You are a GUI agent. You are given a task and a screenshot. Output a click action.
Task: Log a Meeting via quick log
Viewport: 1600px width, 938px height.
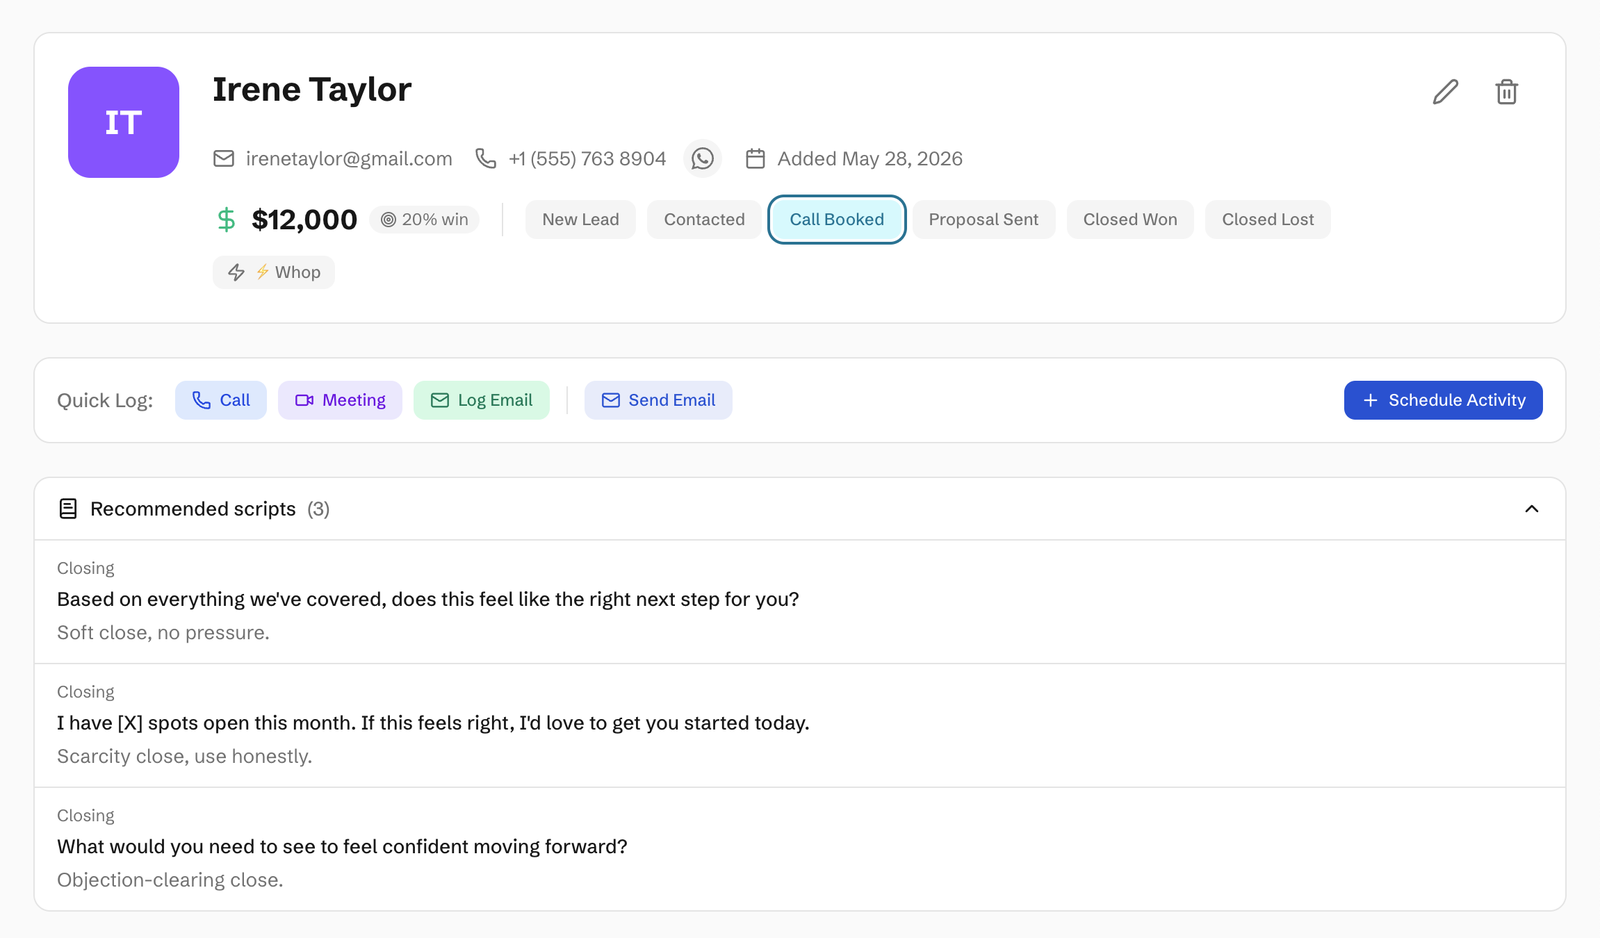point(340,400)
